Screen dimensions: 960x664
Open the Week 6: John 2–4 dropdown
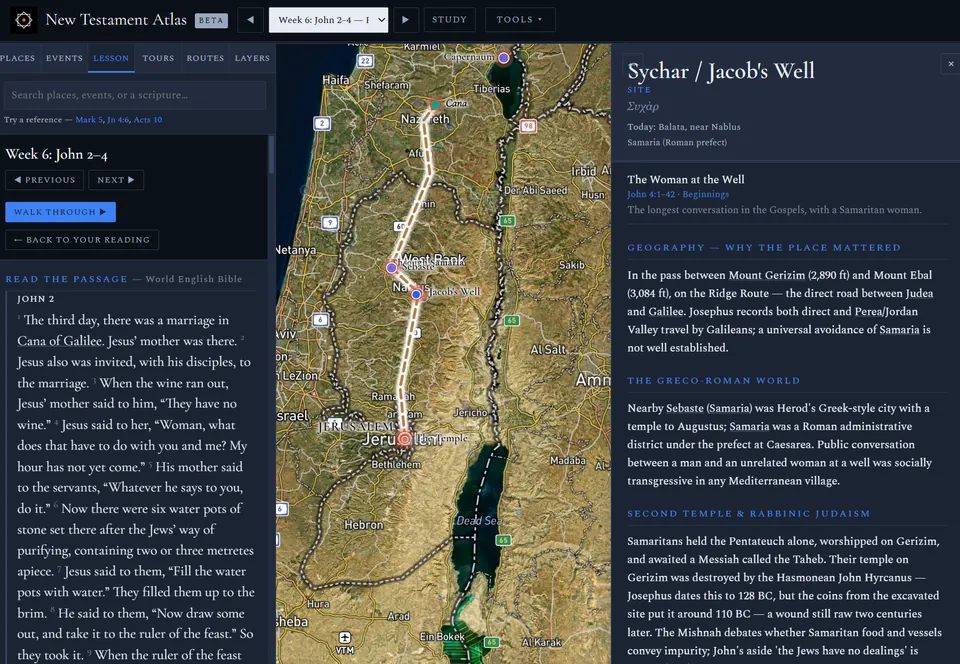329,20
